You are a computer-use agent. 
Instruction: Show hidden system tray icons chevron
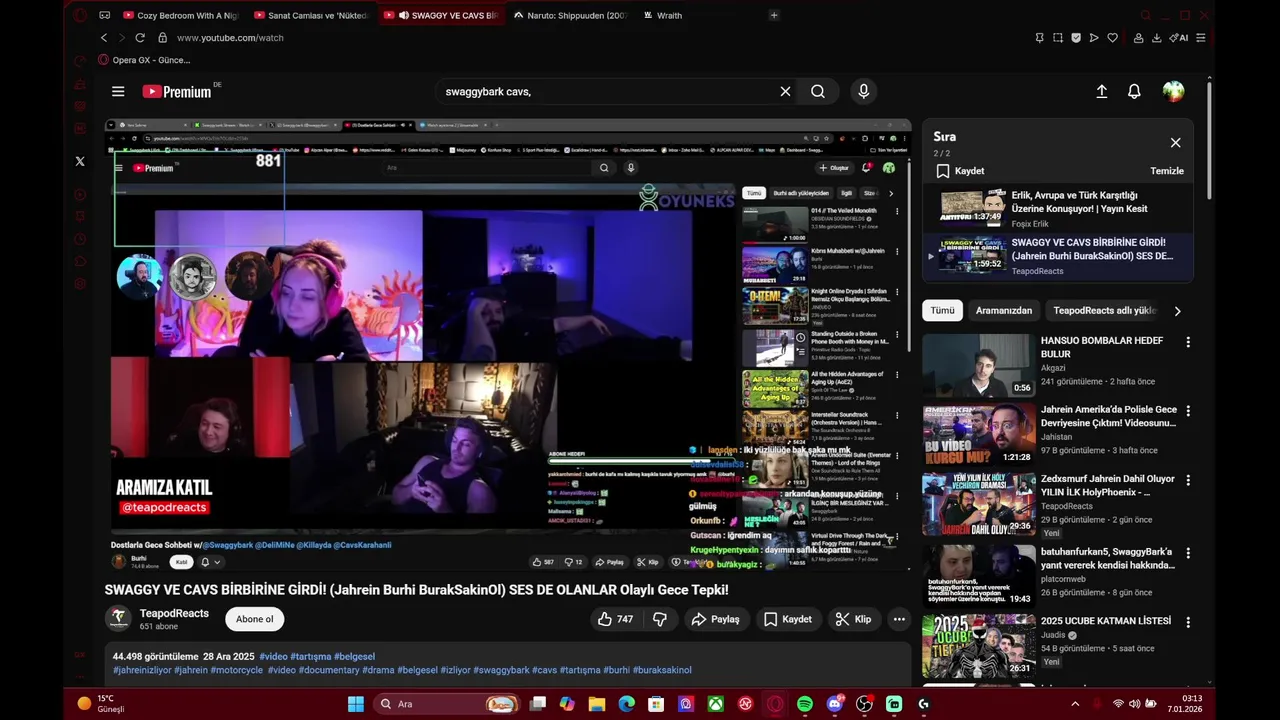1075,704
